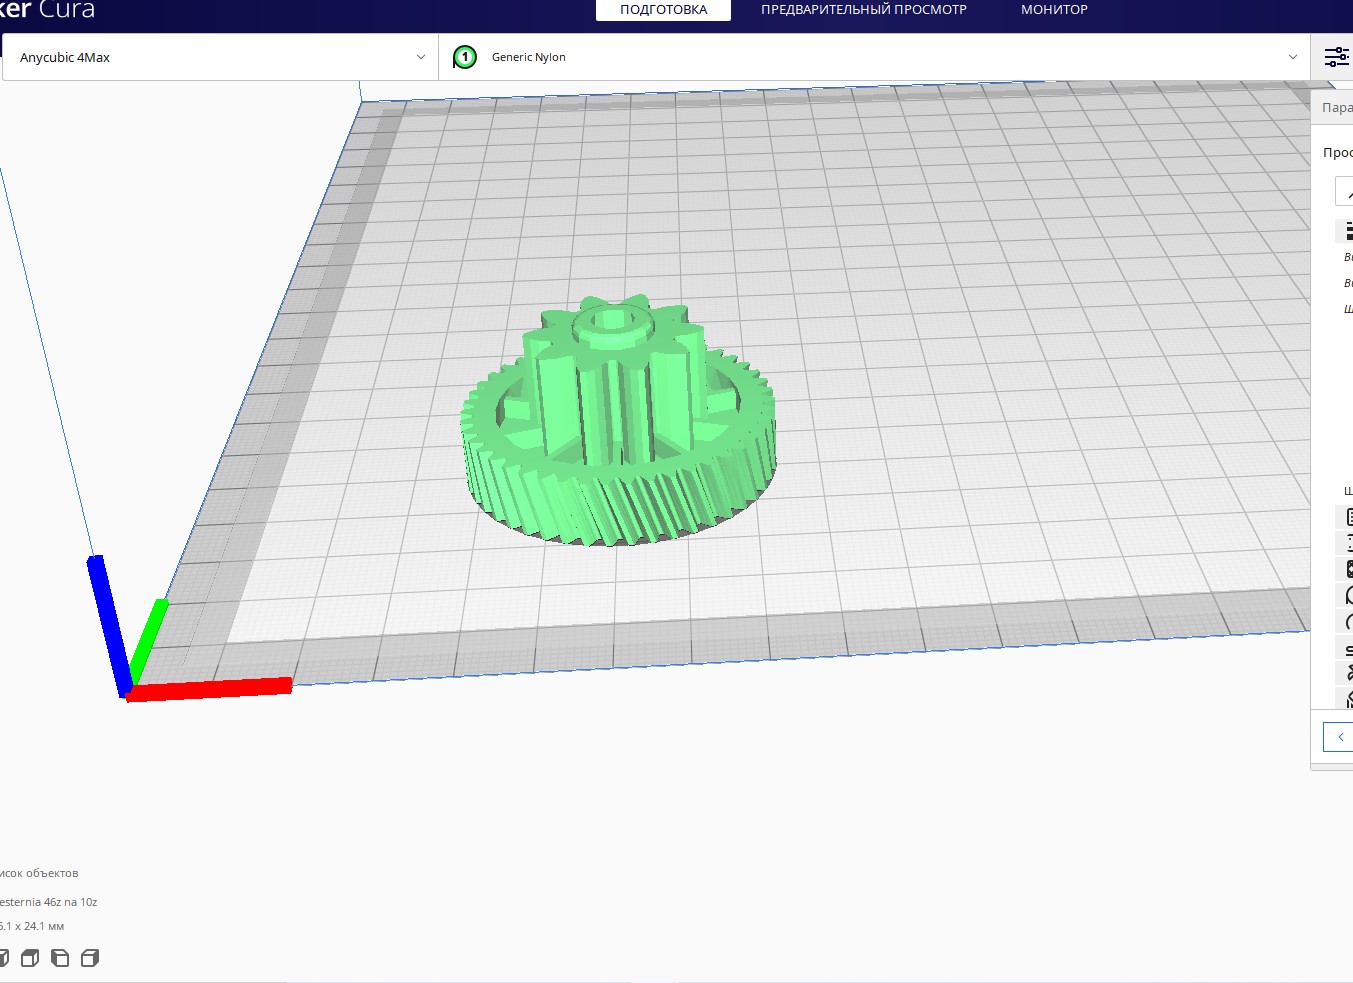Click the 'исок объектов' object list header
Viewport: 1353px width, 983px height.
pyautogui.click(x=39, y=873)
